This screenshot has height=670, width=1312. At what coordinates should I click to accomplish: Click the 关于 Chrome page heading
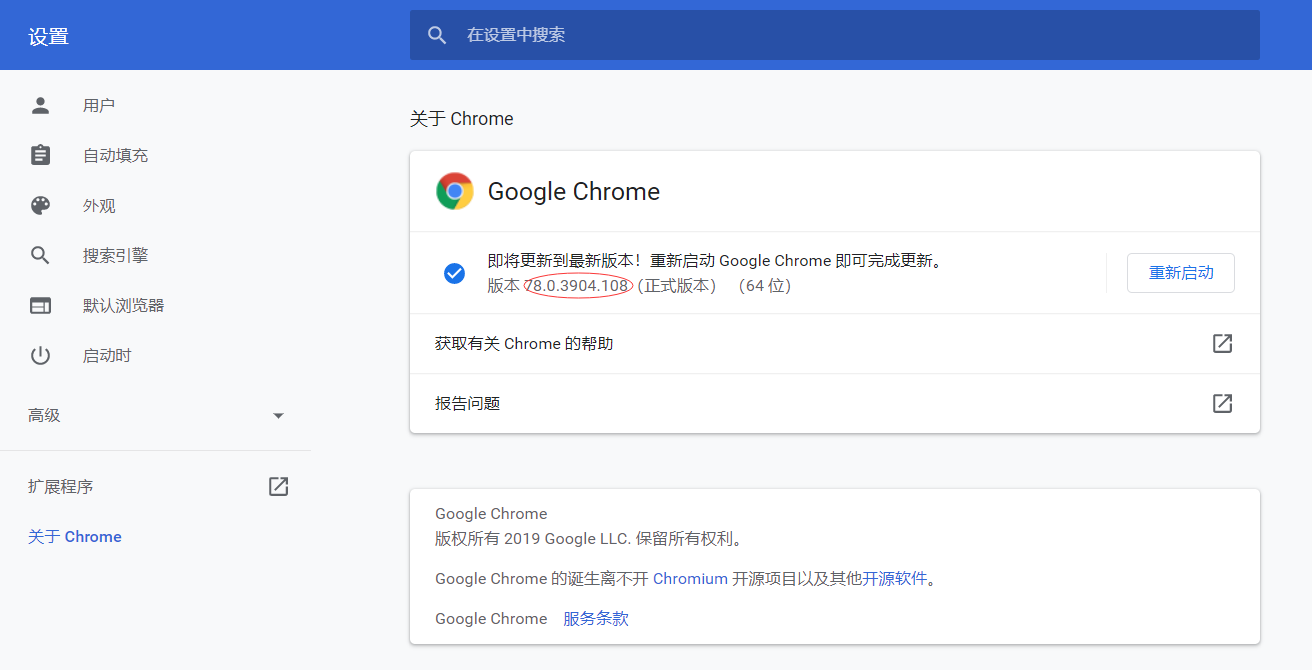[462, 118]
